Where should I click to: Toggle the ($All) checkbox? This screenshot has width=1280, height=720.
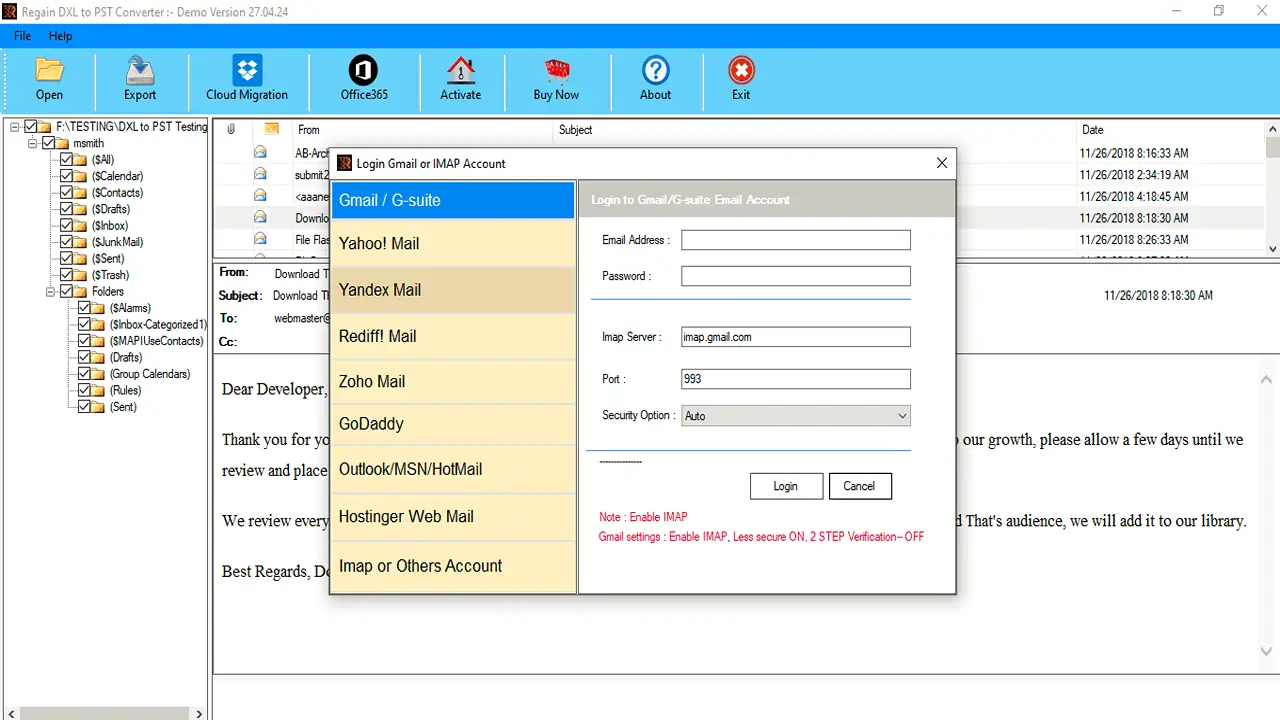pyautogui.click(x=66, y=160)
